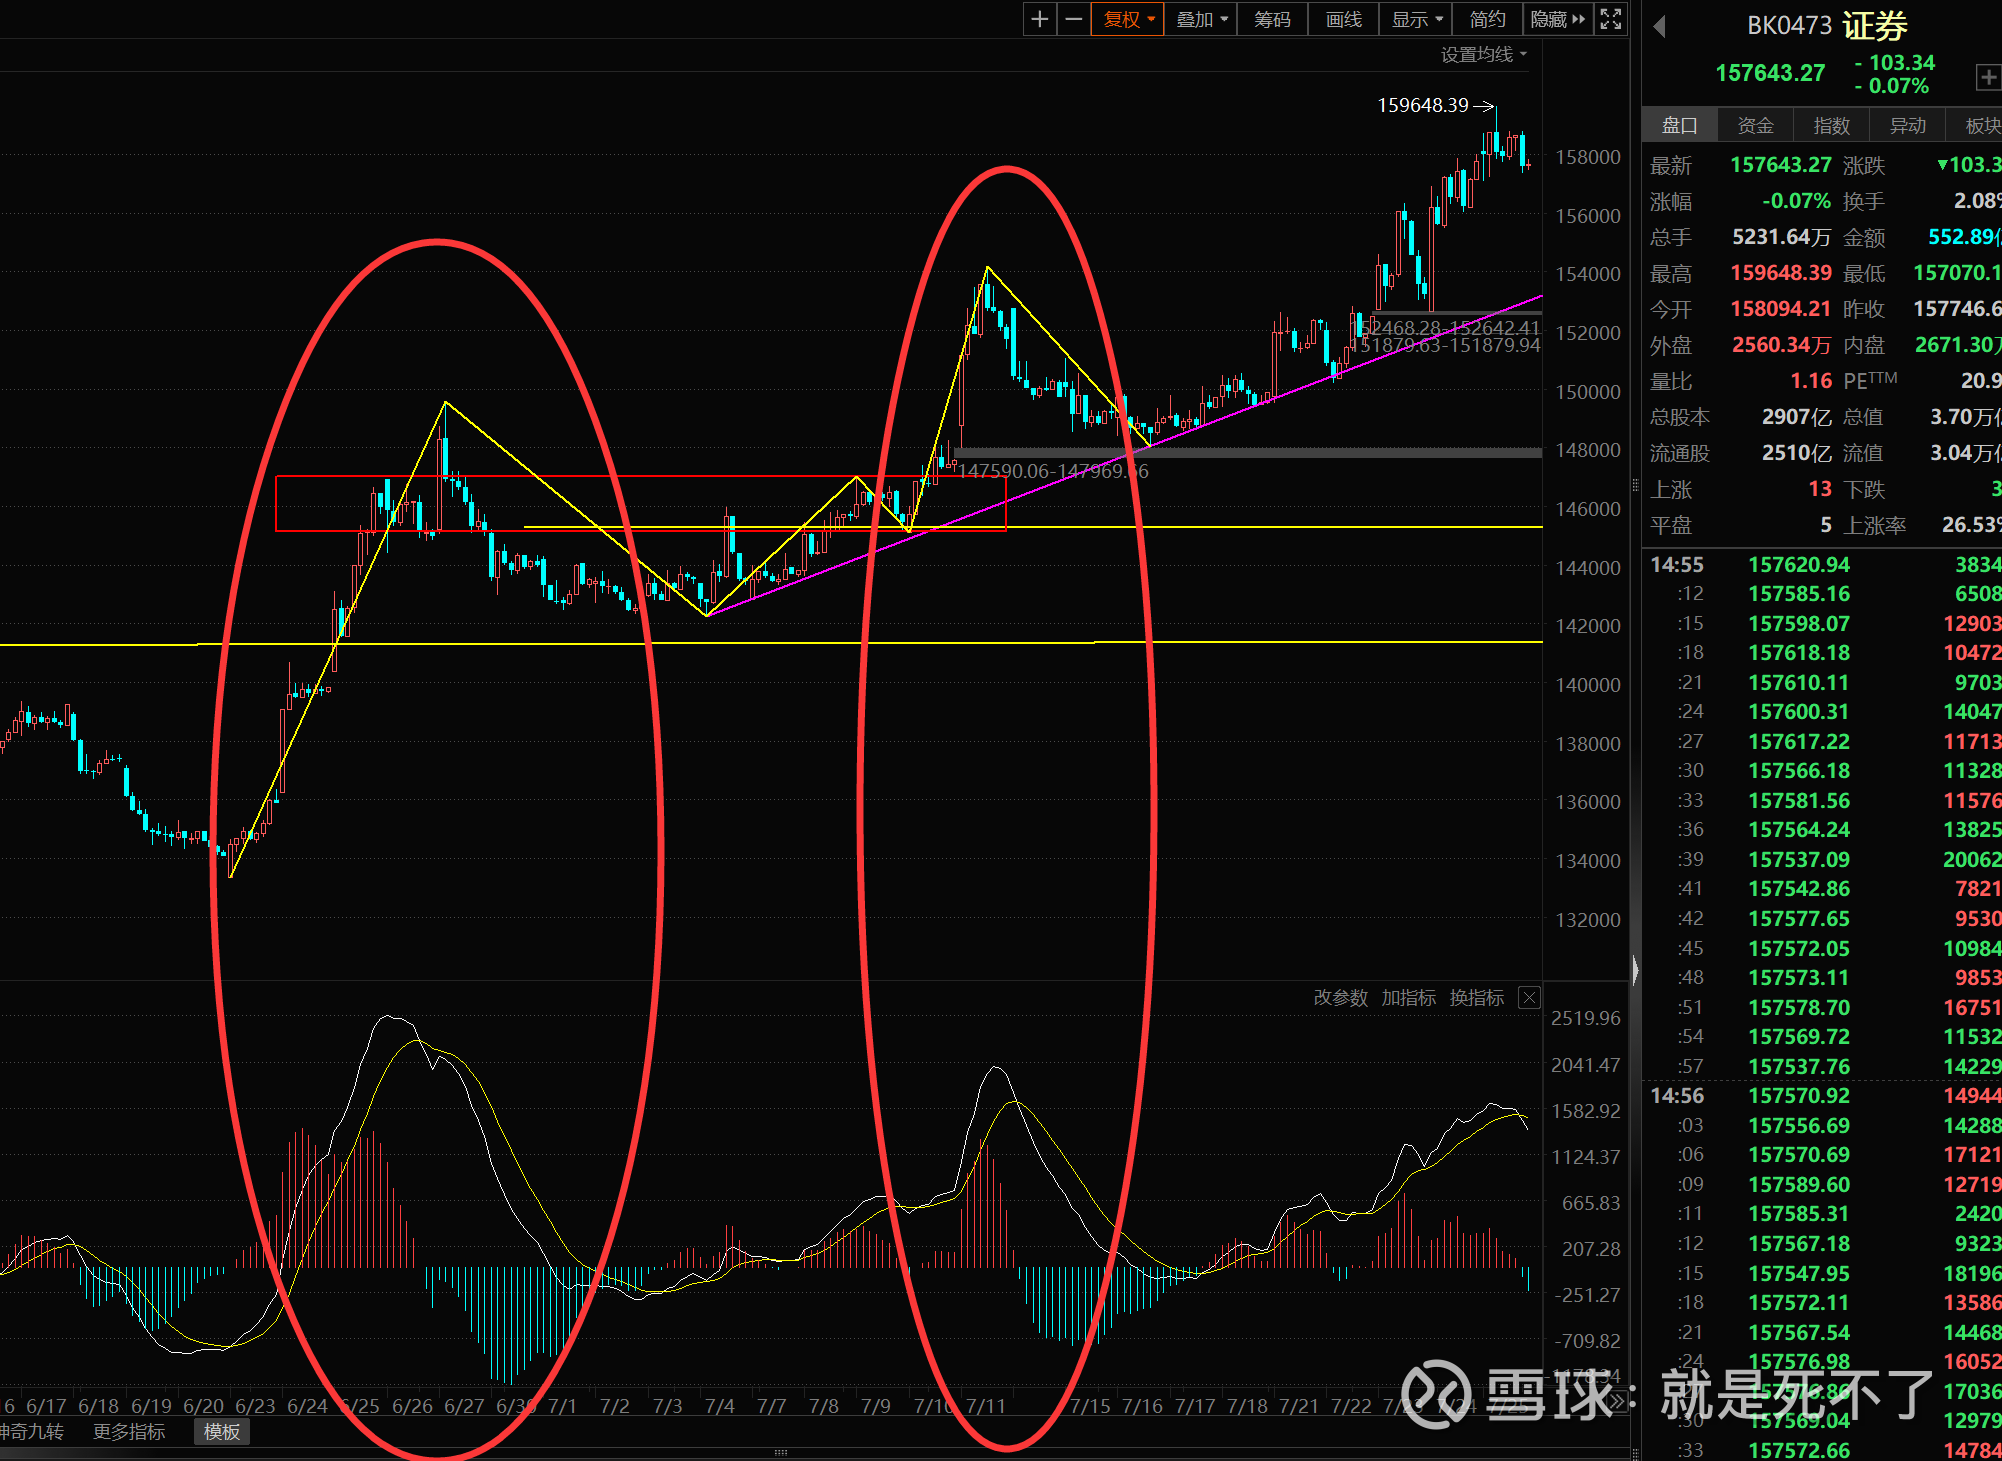The height and width of the screenshot is (1461, 2002).
Task: Toggle the 筹码 chip distribution view
Action: click(x=1272, y=19)
